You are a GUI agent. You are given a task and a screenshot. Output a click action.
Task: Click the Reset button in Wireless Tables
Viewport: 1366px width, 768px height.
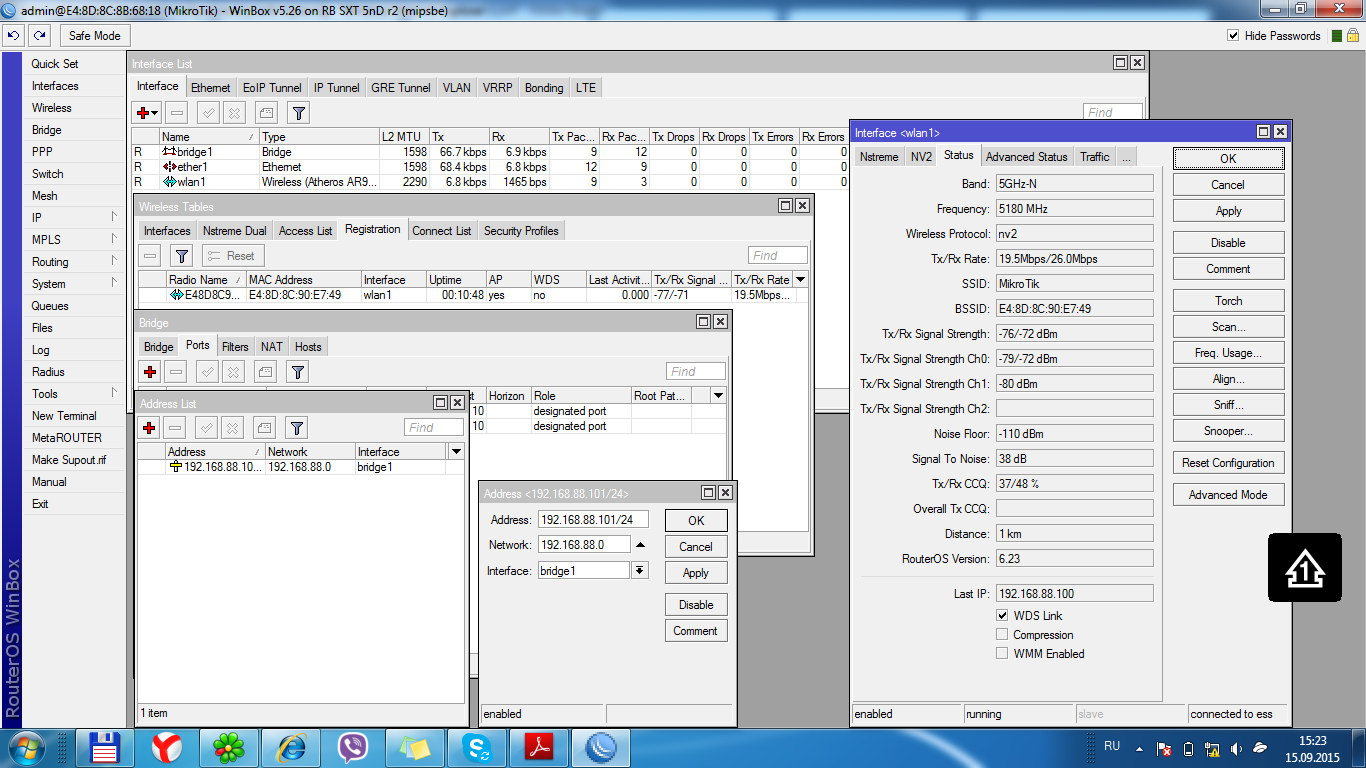click(233, 255)
